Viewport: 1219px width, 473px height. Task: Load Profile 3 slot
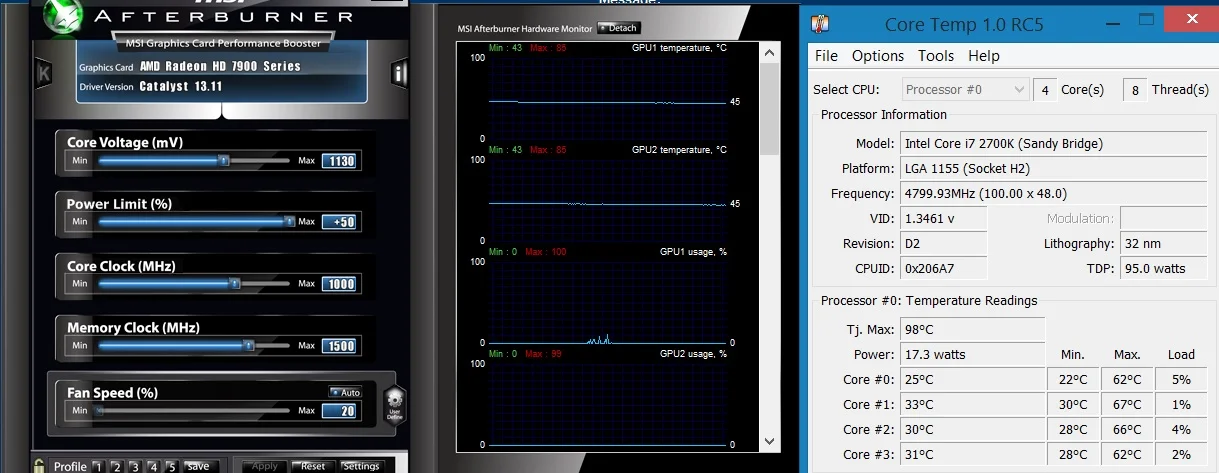(134, 466)
